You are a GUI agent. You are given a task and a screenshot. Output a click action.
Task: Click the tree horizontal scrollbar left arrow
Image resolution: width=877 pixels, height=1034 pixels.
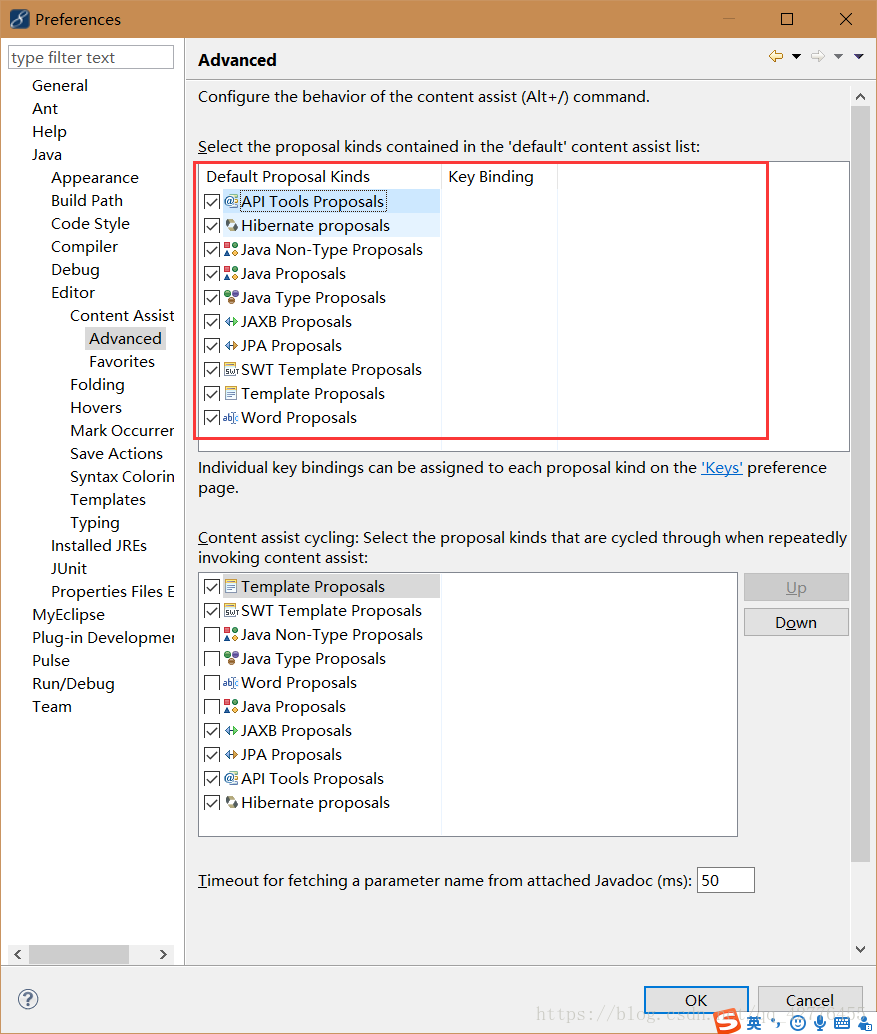(18, 954)
